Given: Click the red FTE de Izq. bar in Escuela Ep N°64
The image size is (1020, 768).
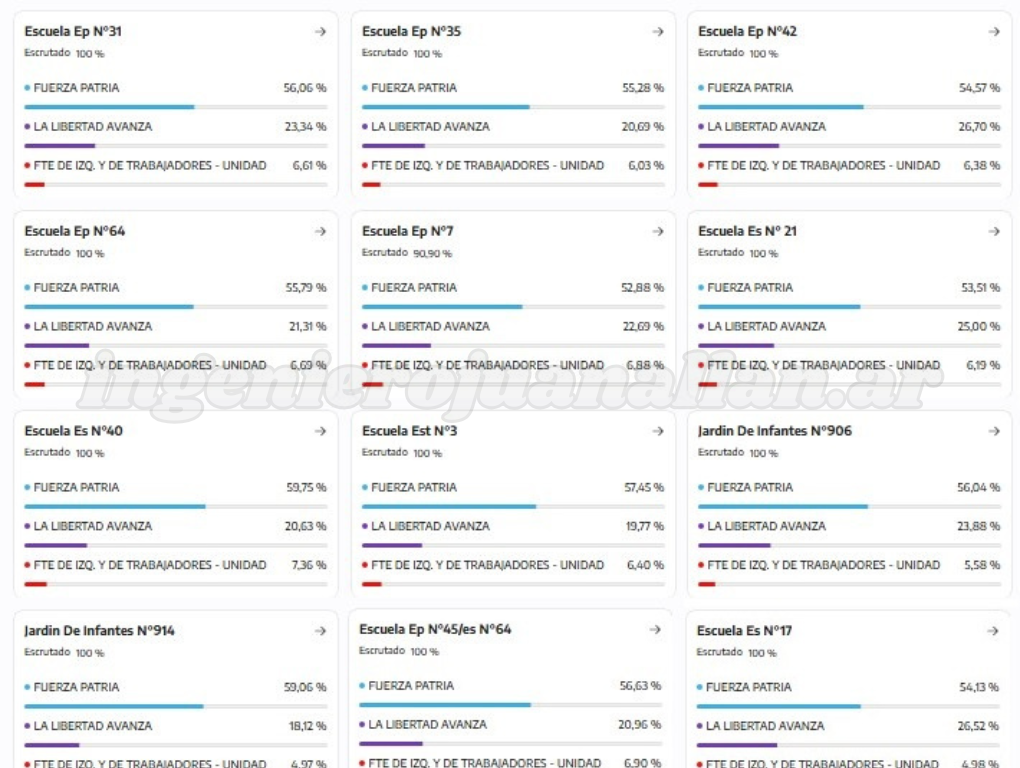Looking at the screenshot, I should pos(34,384).
